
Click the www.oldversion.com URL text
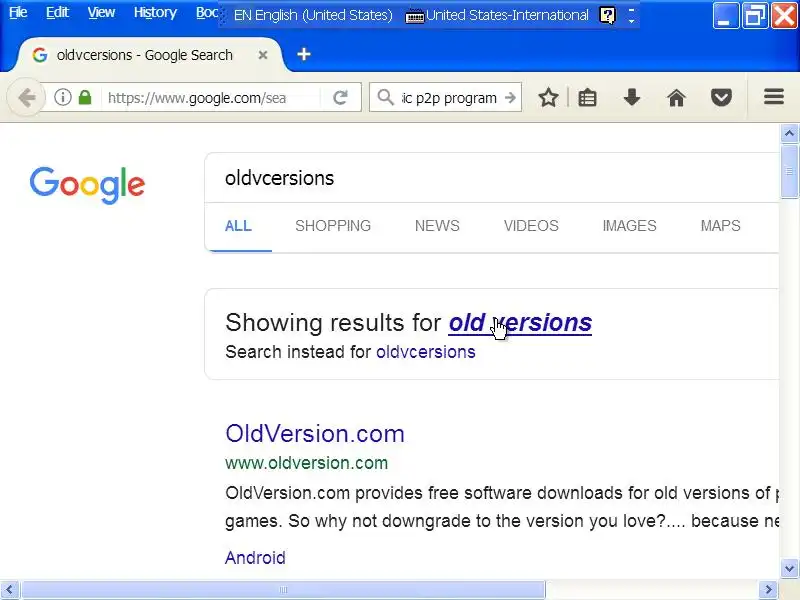point(306,463)
